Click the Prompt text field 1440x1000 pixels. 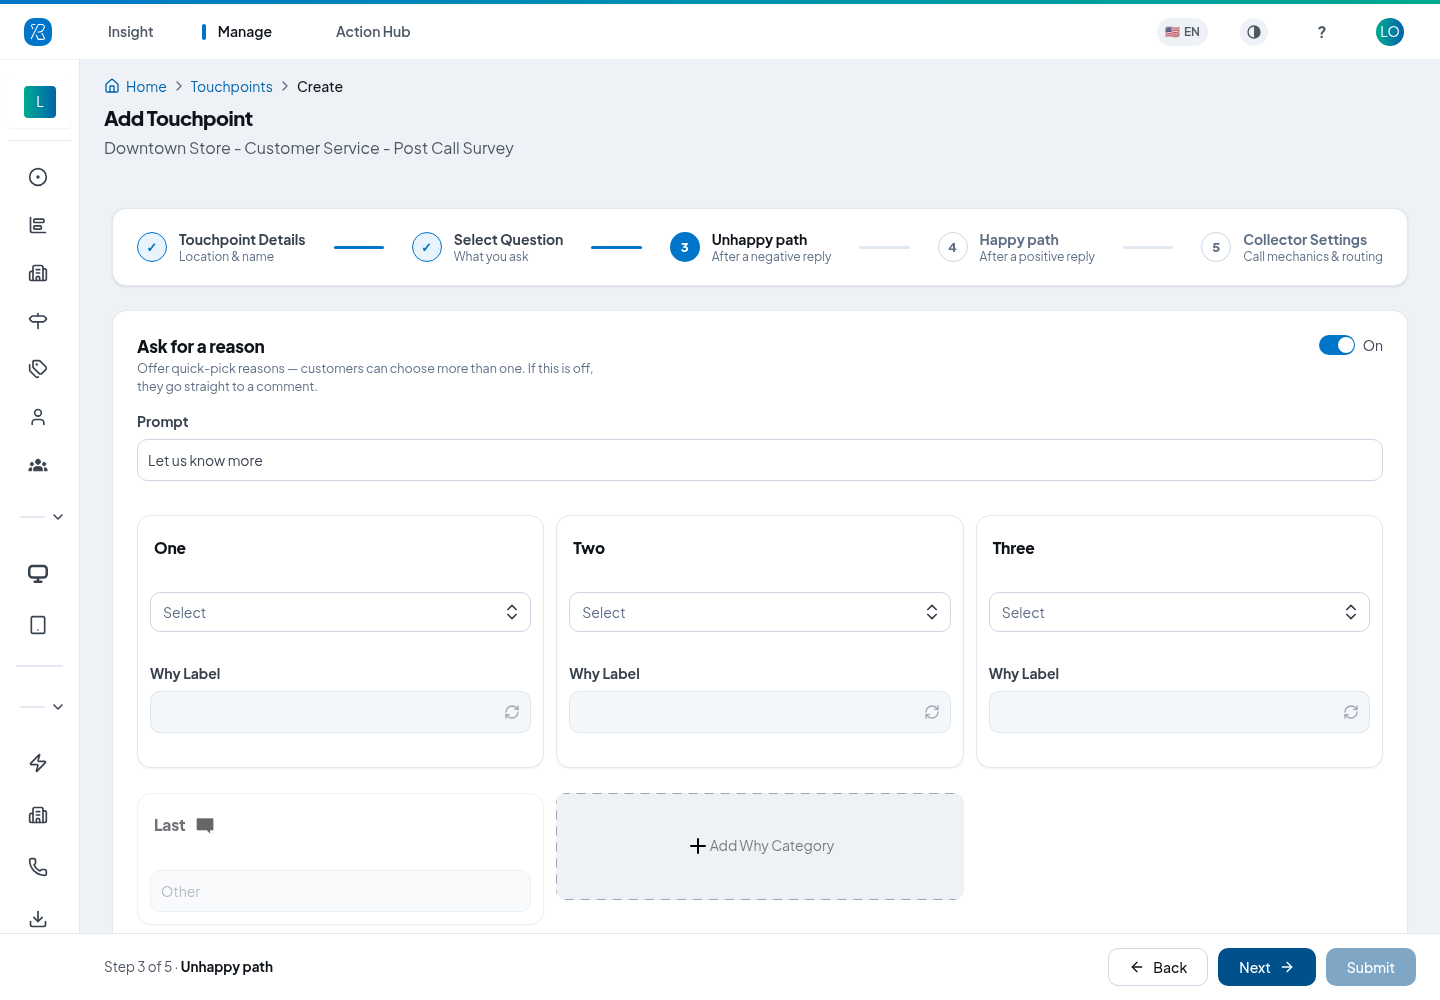pyautogui.click(x=760, y=460)
